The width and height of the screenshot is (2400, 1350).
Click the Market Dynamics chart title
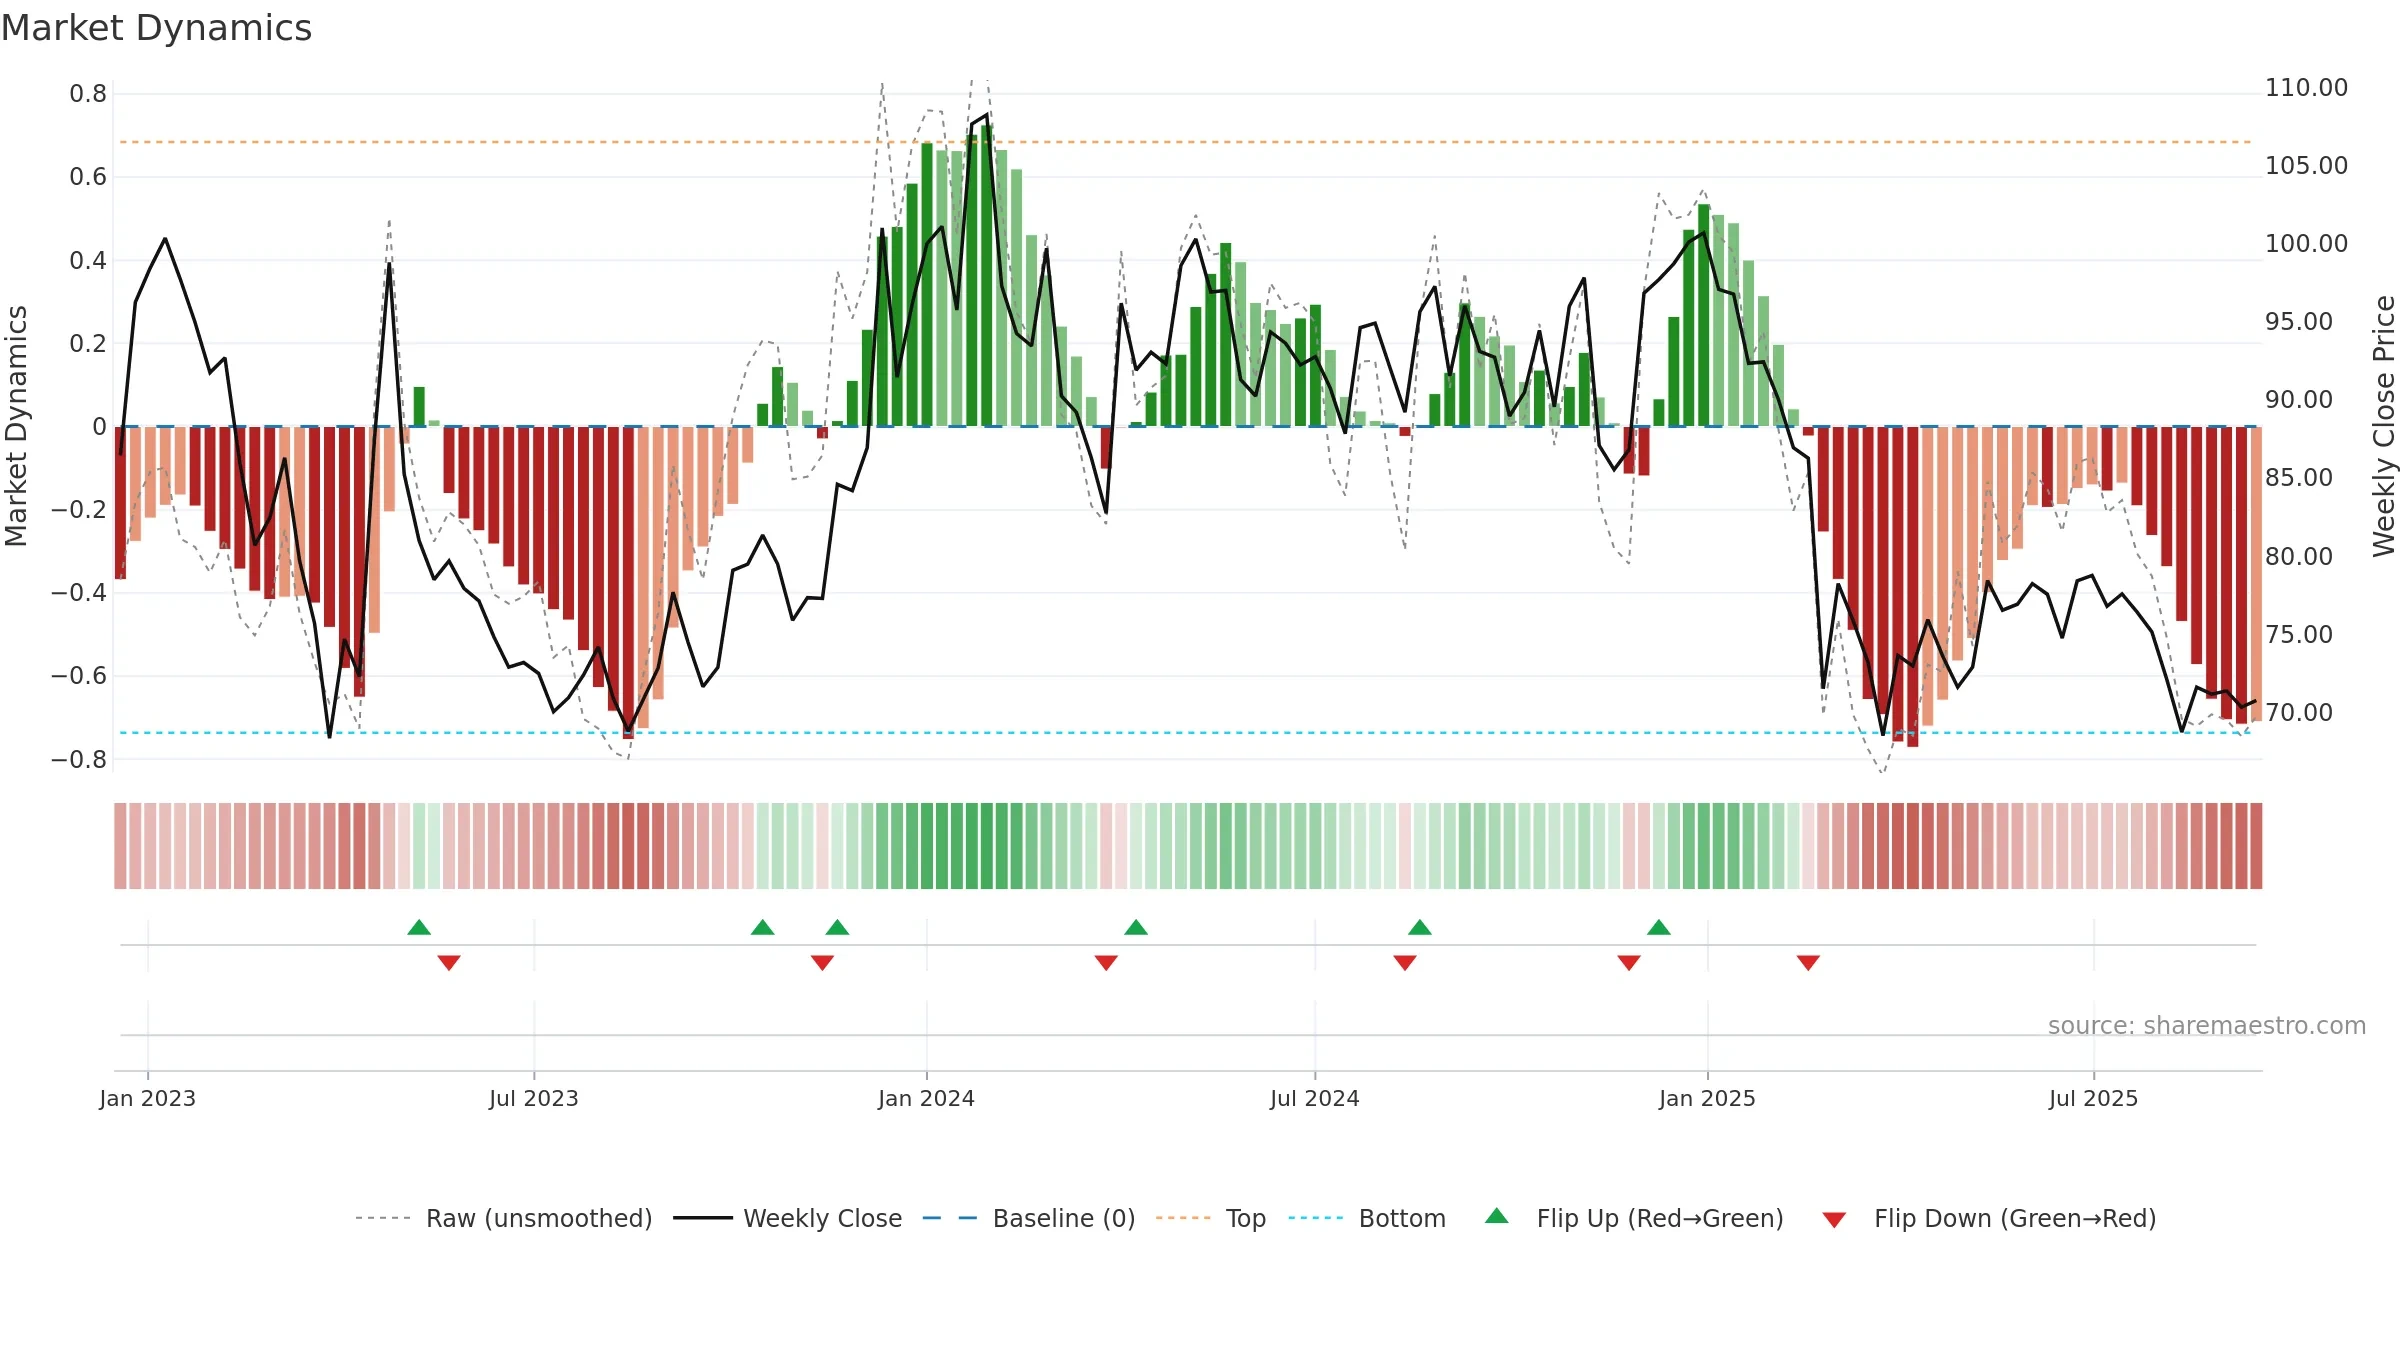(x=156, y=28)
